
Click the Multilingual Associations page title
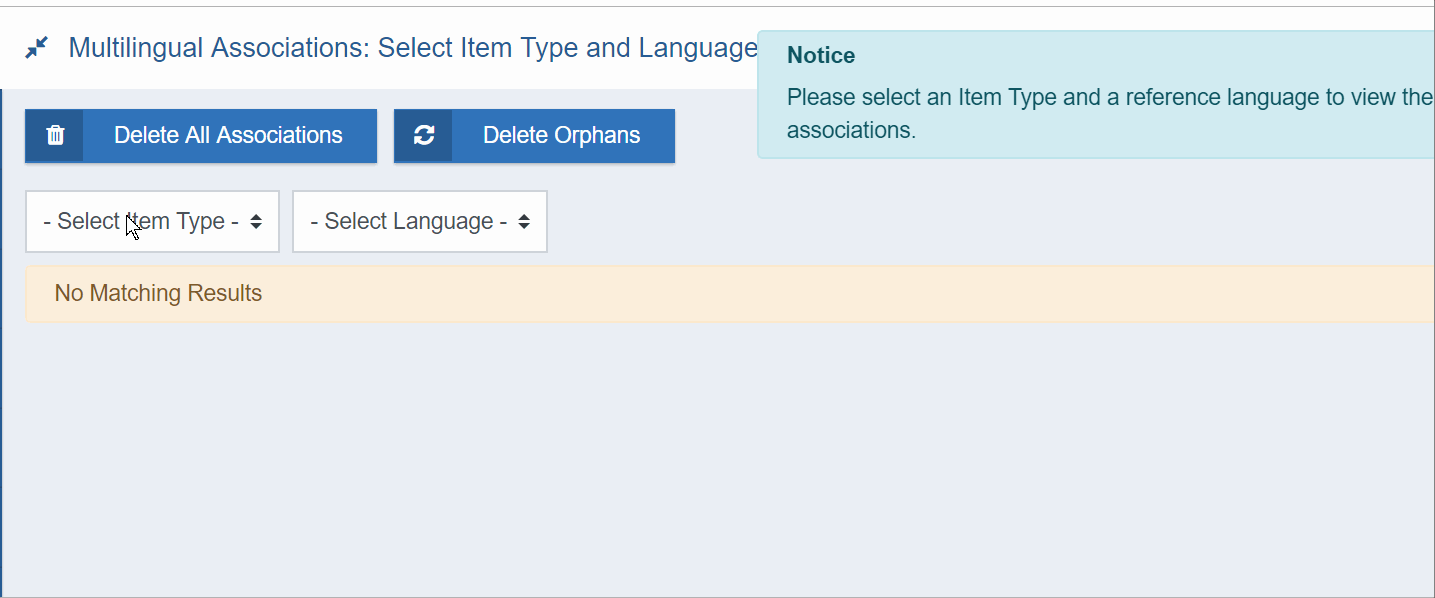click(x=413, y=48)
